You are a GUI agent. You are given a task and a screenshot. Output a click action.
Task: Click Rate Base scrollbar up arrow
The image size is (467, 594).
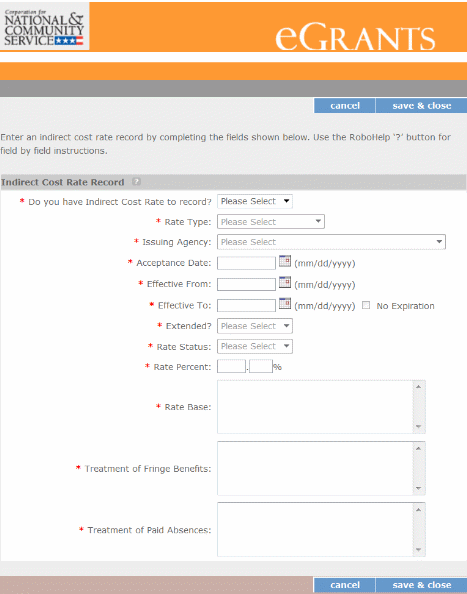click(419, 386)
